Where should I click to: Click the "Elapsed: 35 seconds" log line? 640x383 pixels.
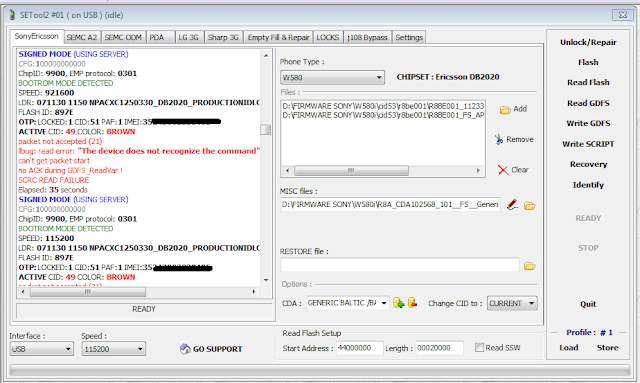[53, 190]
